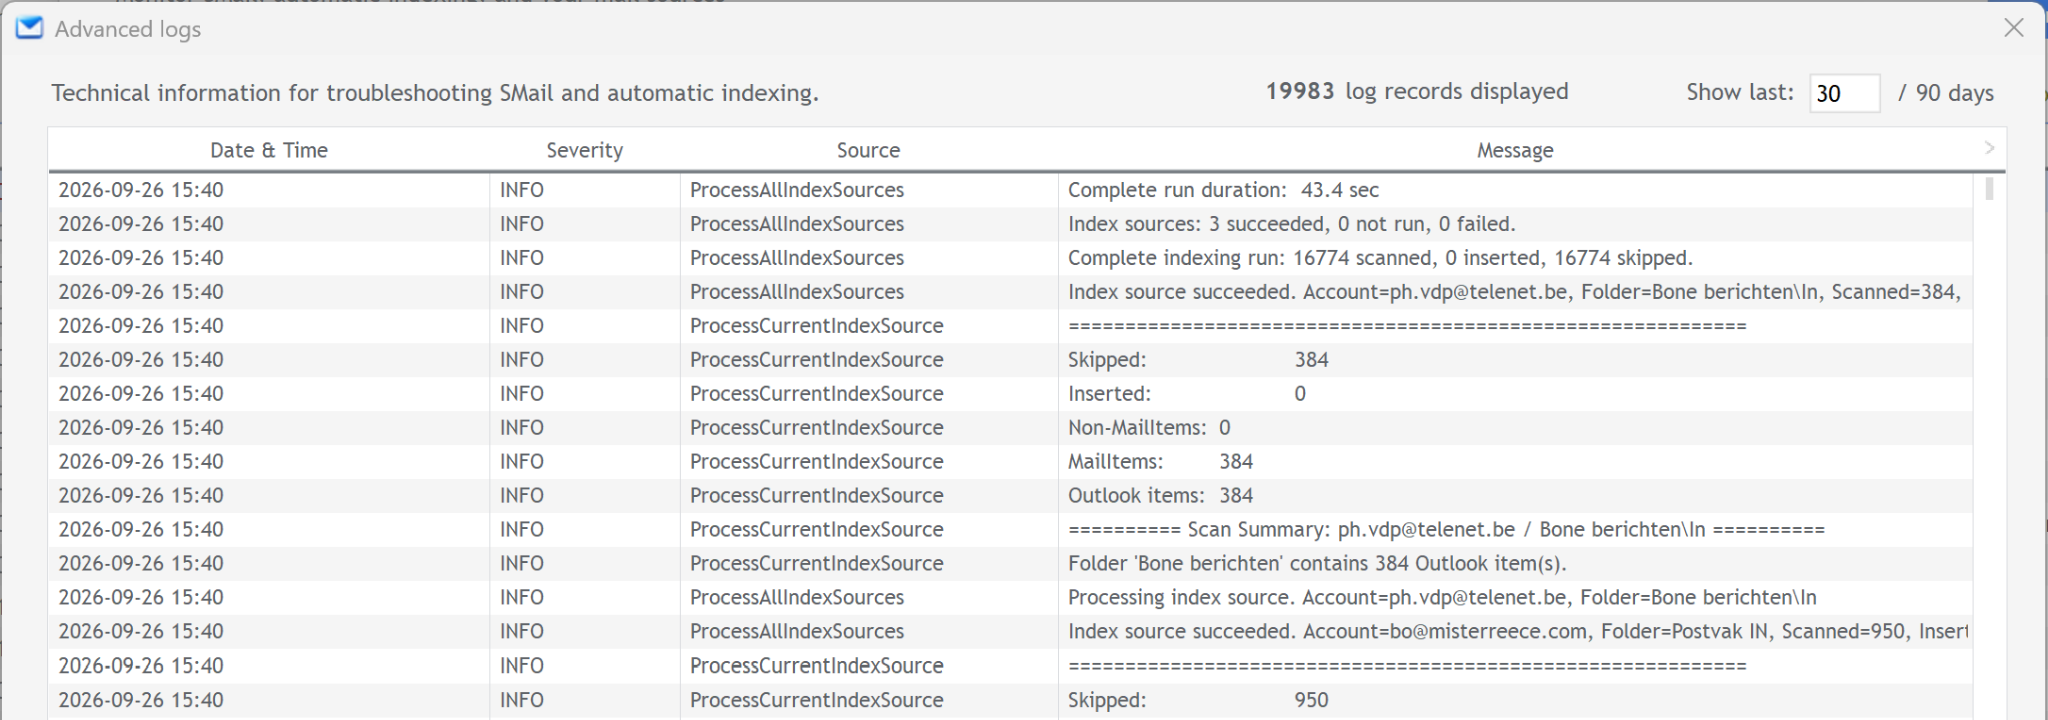The width and height of the screenshot is (2048, 720).
Task: Click the '/ 90 days' label
Action: [x=1946, y=93]
